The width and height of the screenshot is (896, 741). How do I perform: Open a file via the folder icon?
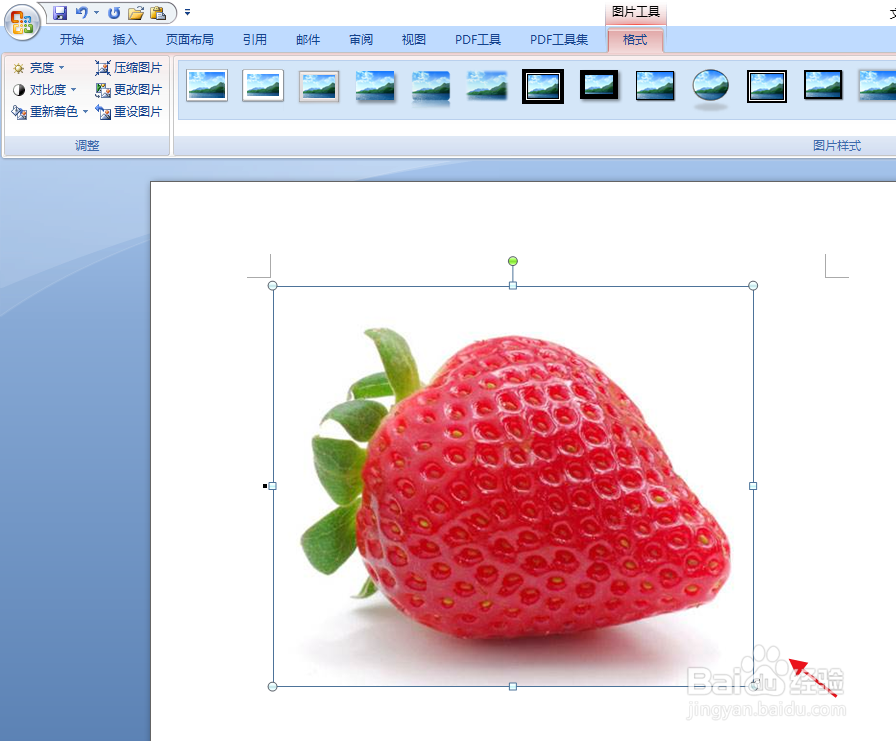coord(135,13)
